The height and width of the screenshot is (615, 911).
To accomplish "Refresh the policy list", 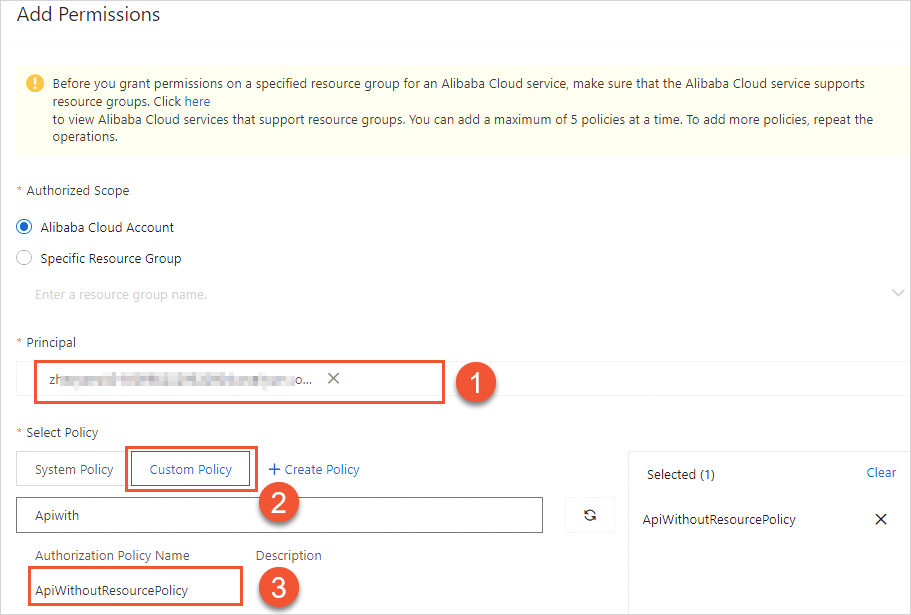I will point(590,515).
